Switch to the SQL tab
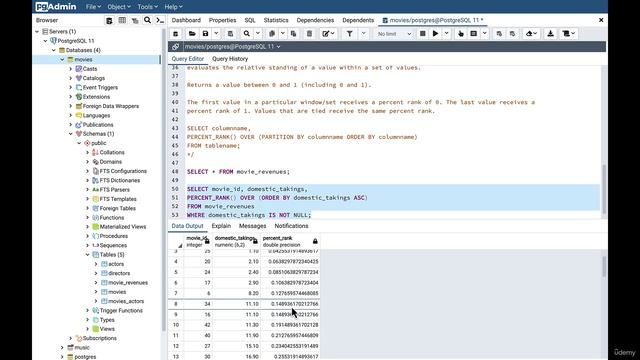Image resolution: width=640 pixels, height=360 pixels. (250, 20)
